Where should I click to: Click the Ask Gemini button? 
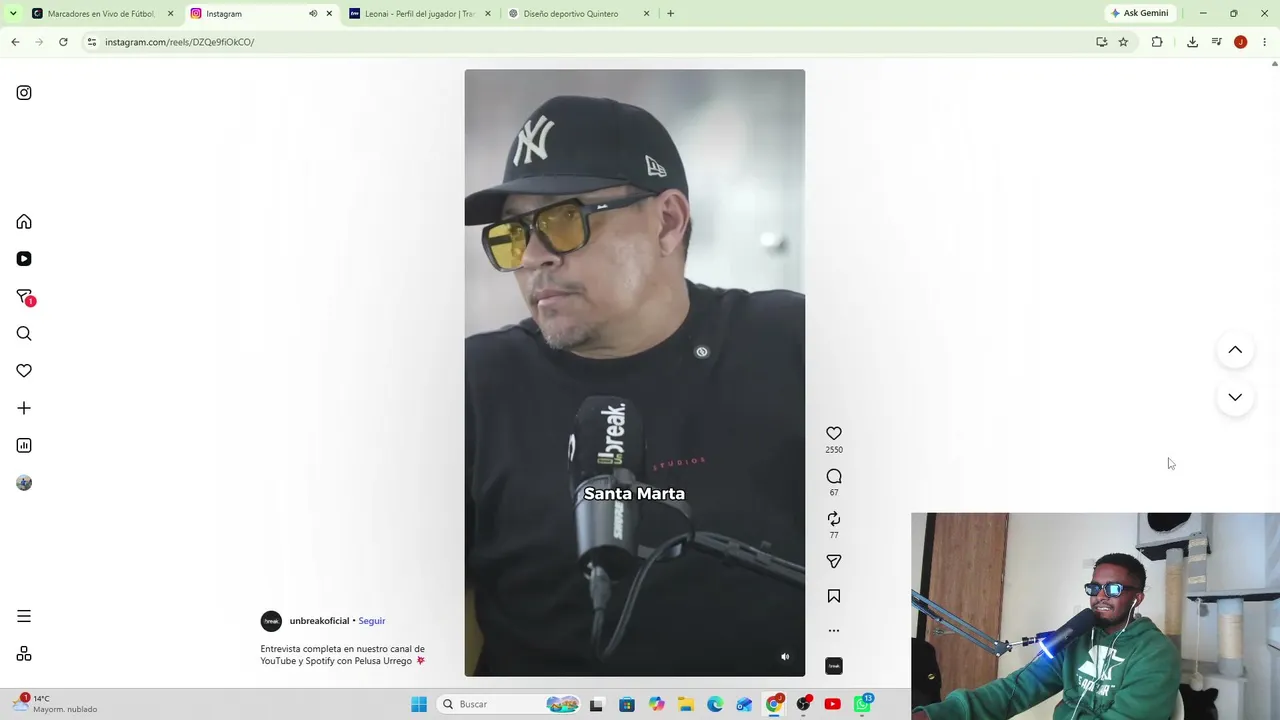[1140, 13]
